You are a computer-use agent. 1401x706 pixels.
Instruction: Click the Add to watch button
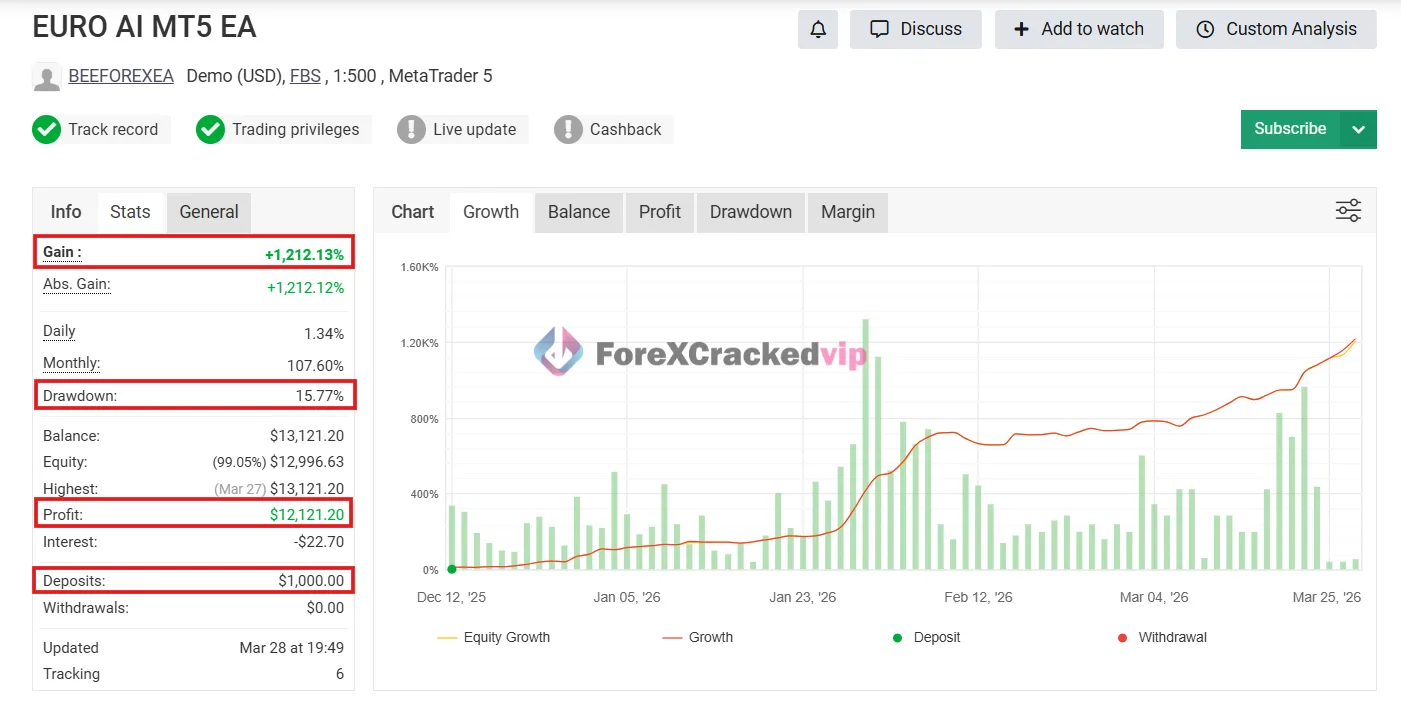1079,29
